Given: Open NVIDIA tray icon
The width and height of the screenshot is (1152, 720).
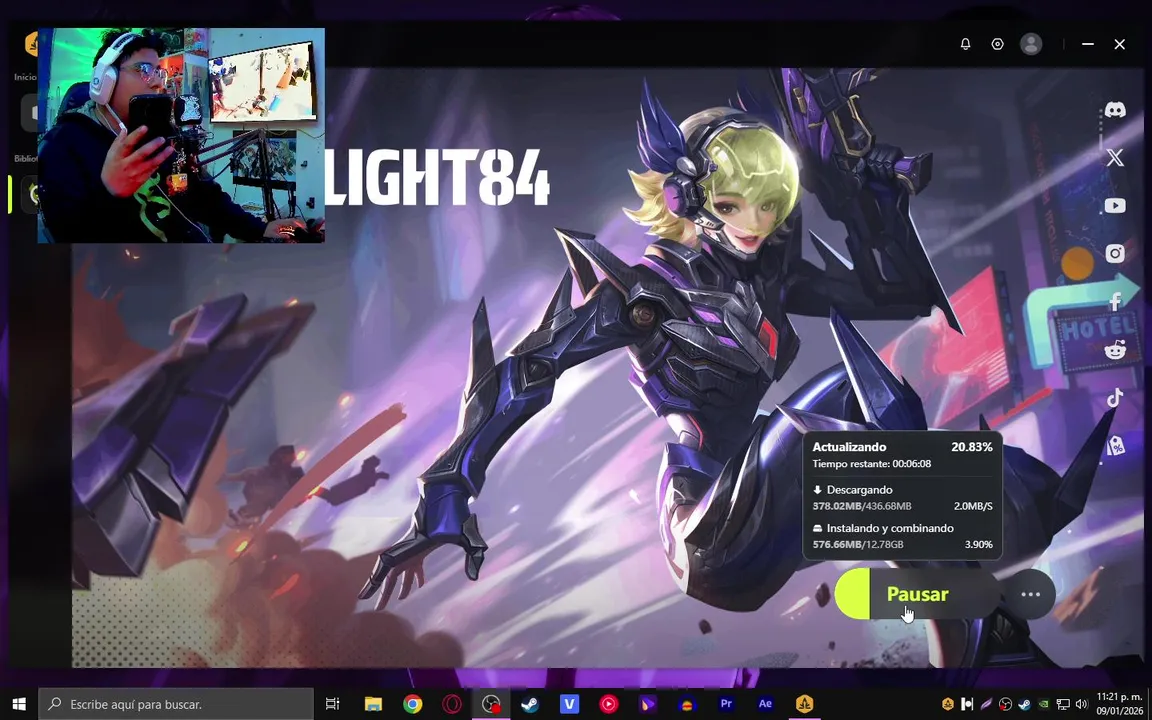Looking at the screenshot, I should point(1043,704).
